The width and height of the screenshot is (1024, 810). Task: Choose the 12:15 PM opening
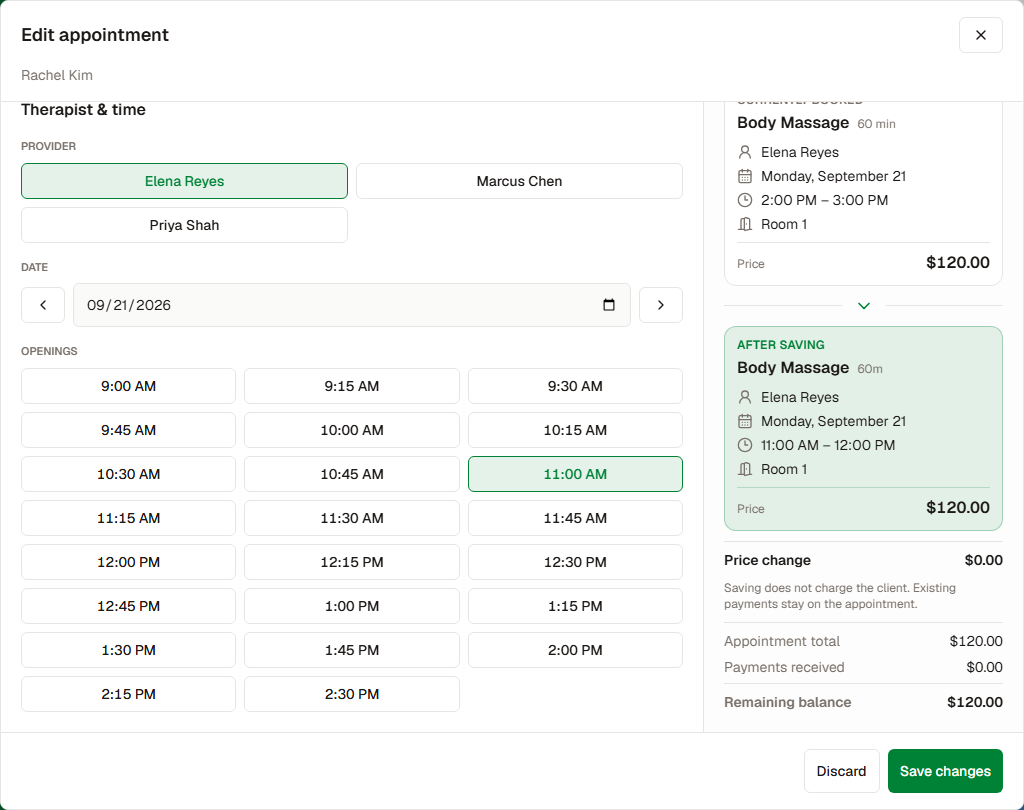point(352,562)
